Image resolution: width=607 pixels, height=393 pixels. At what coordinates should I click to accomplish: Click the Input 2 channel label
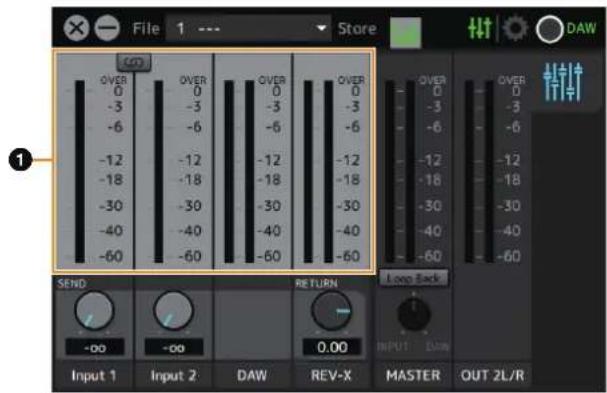click(173, 375)
